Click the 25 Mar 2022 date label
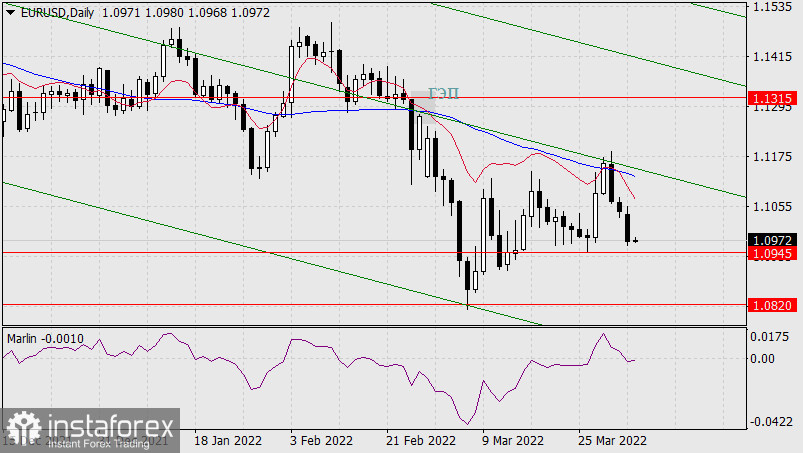Image resolution: width=803 pixels, height=453 pixels. point(612,441)
